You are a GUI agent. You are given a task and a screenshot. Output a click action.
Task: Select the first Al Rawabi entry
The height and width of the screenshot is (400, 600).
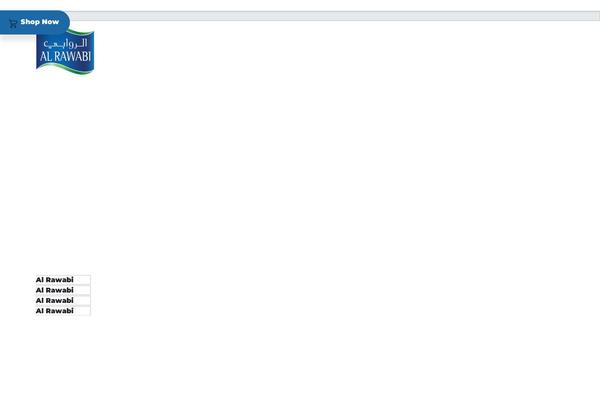55,280
